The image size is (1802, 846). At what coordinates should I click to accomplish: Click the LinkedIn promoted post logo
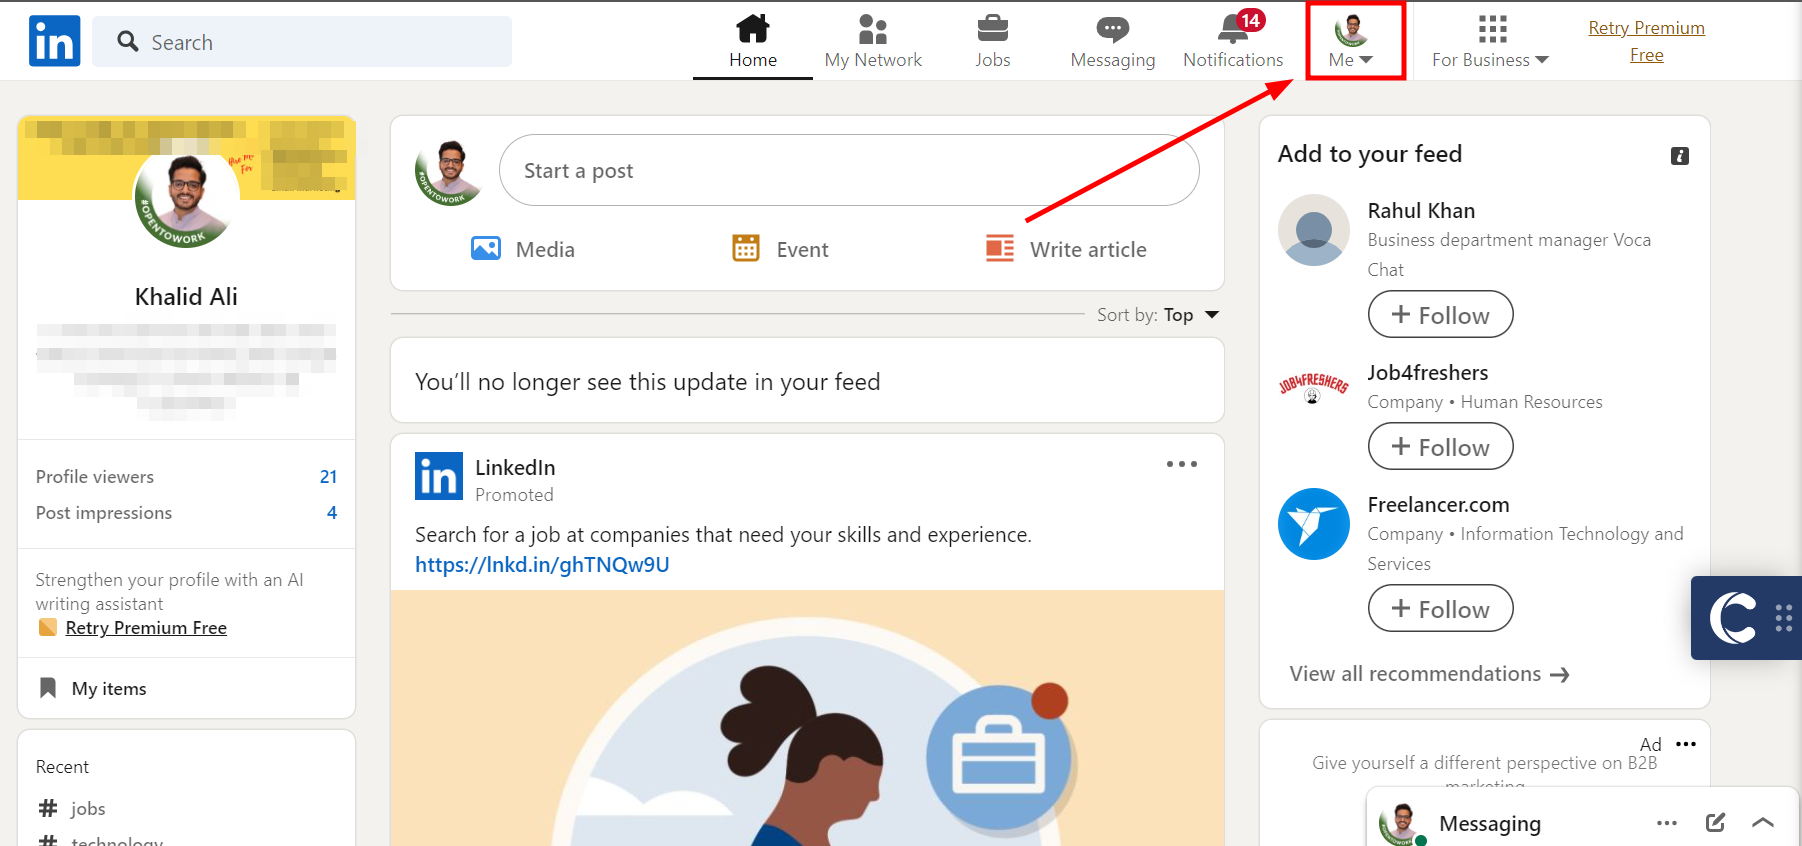click(x=439, y=476)
